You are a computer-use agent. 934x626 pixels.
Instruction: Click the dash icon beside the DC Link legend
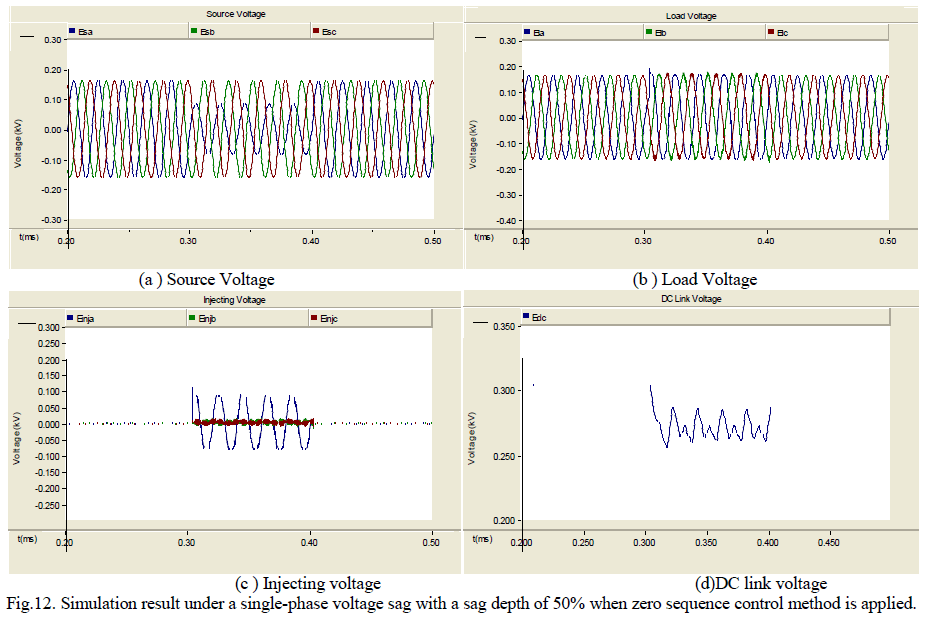[480, 322]
